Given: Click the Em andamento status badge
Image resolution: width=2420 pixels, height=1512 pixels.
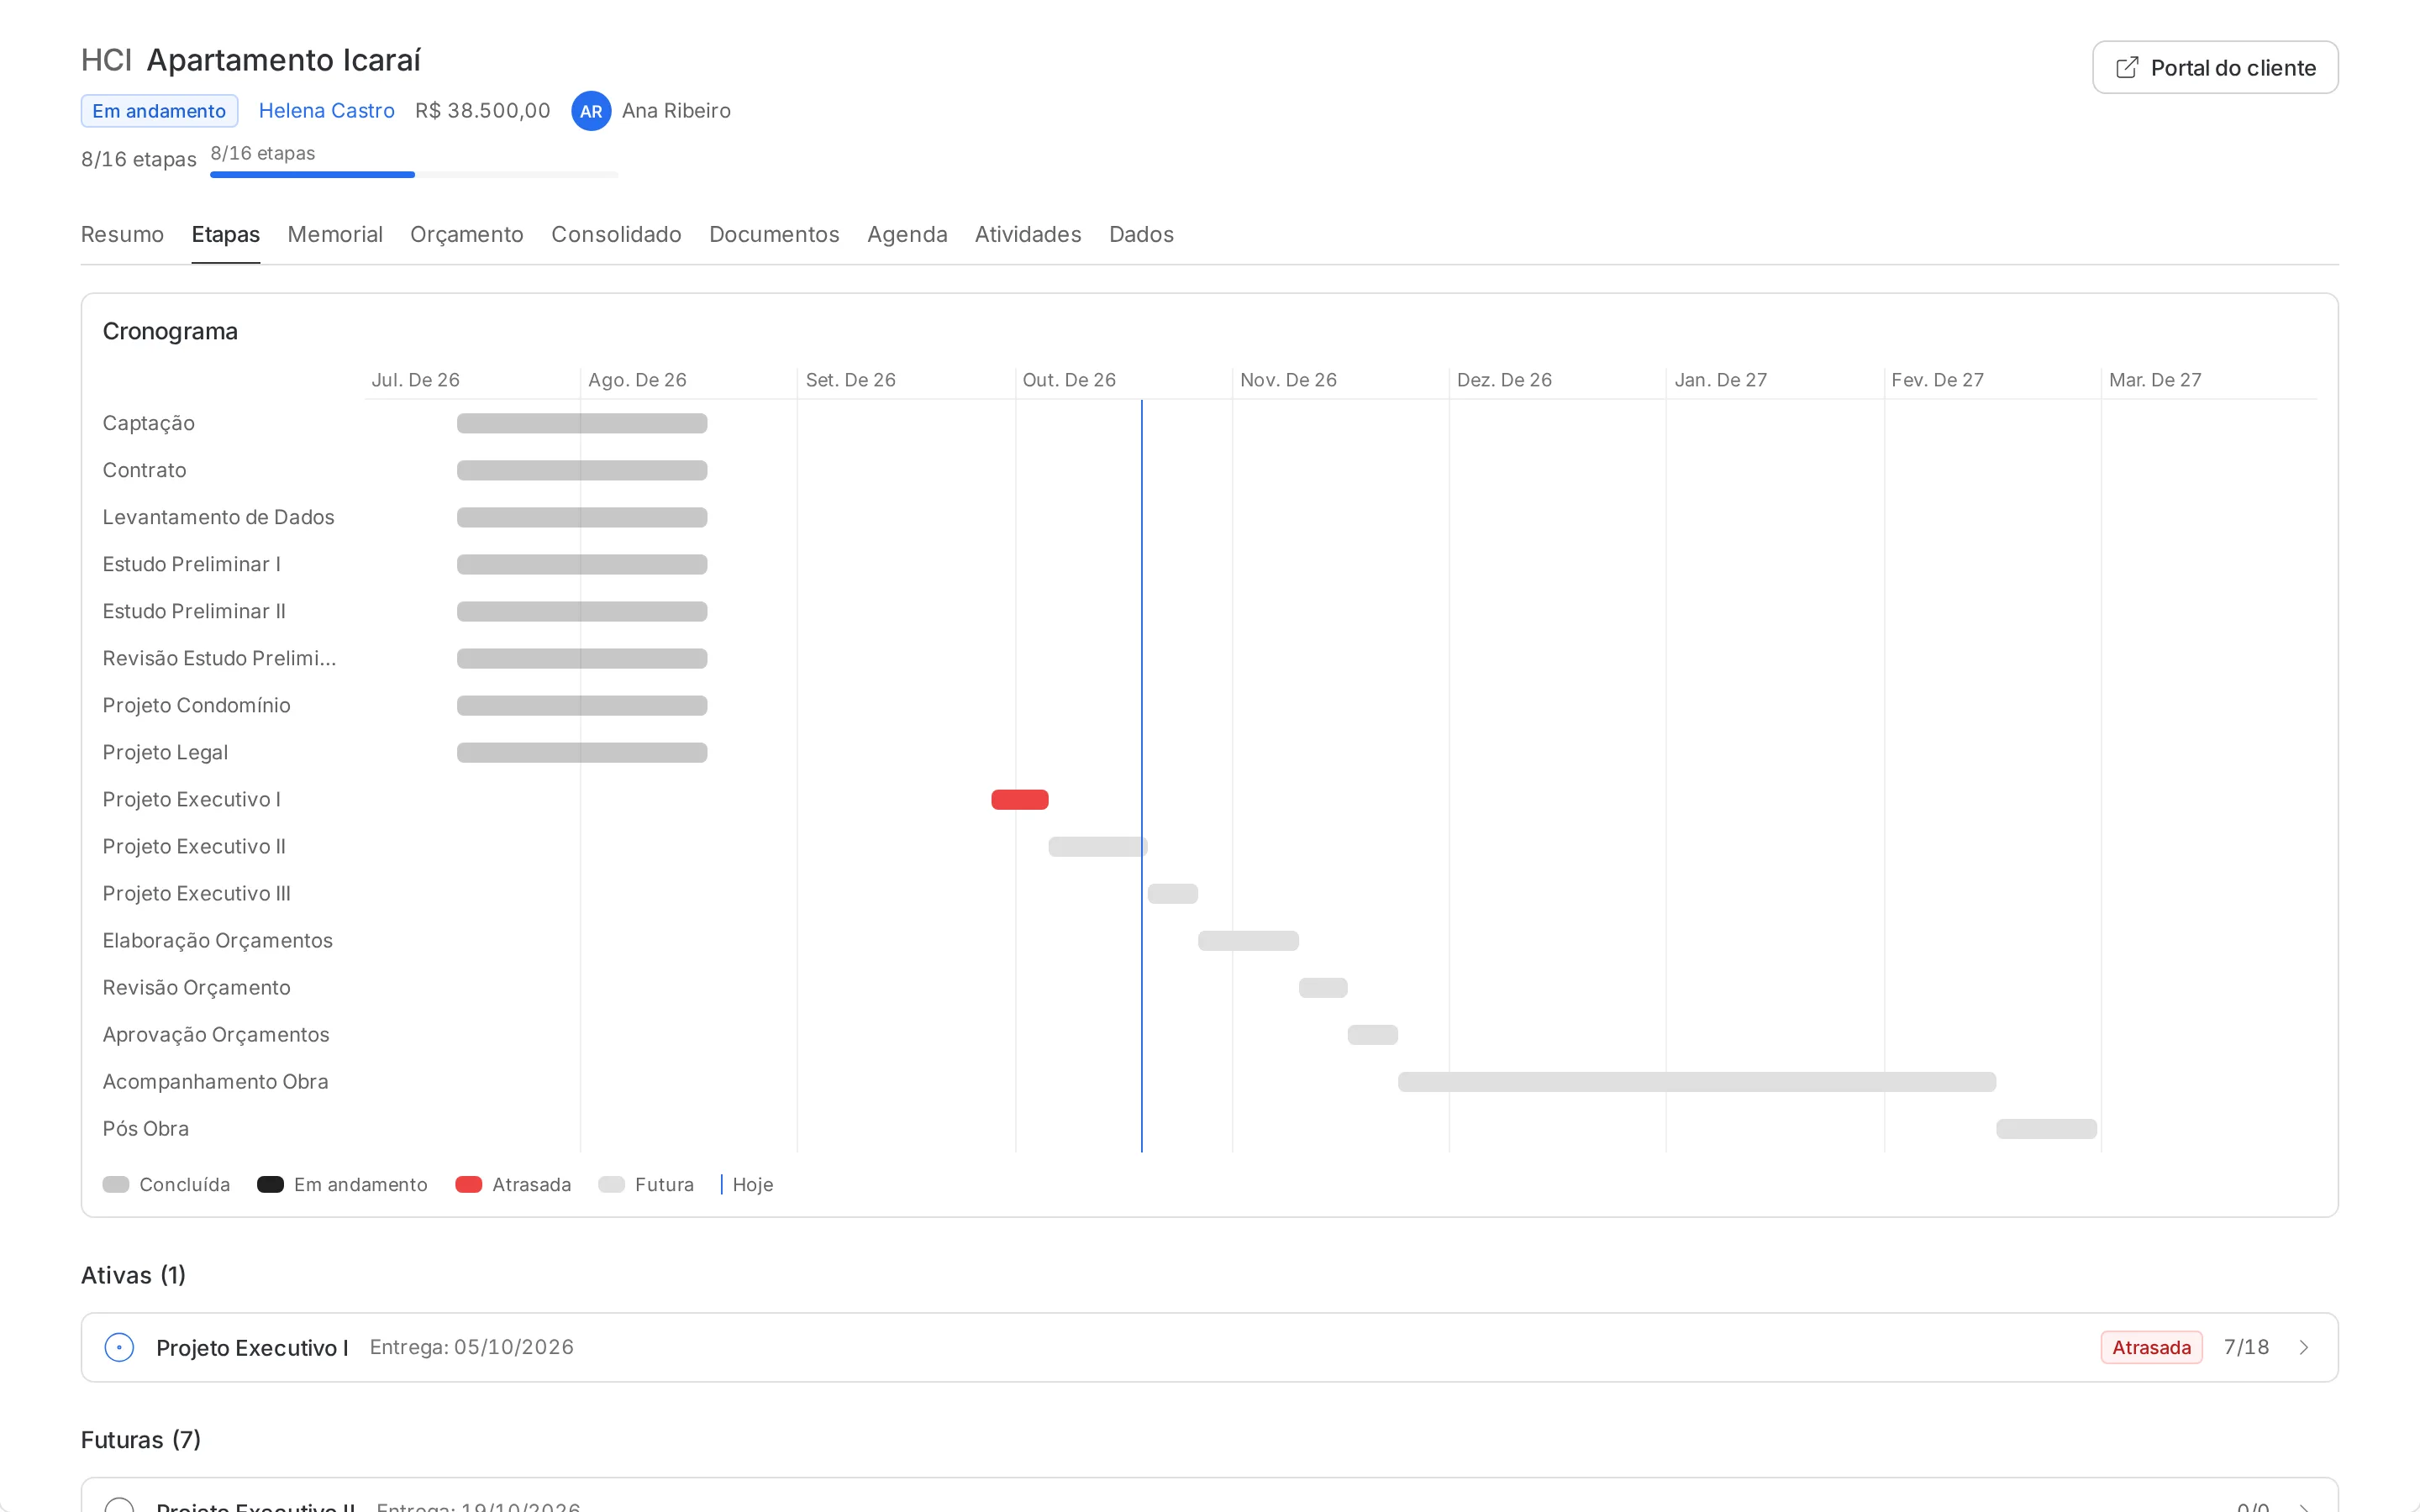Looking at the screenshot, I should point(159,111).
